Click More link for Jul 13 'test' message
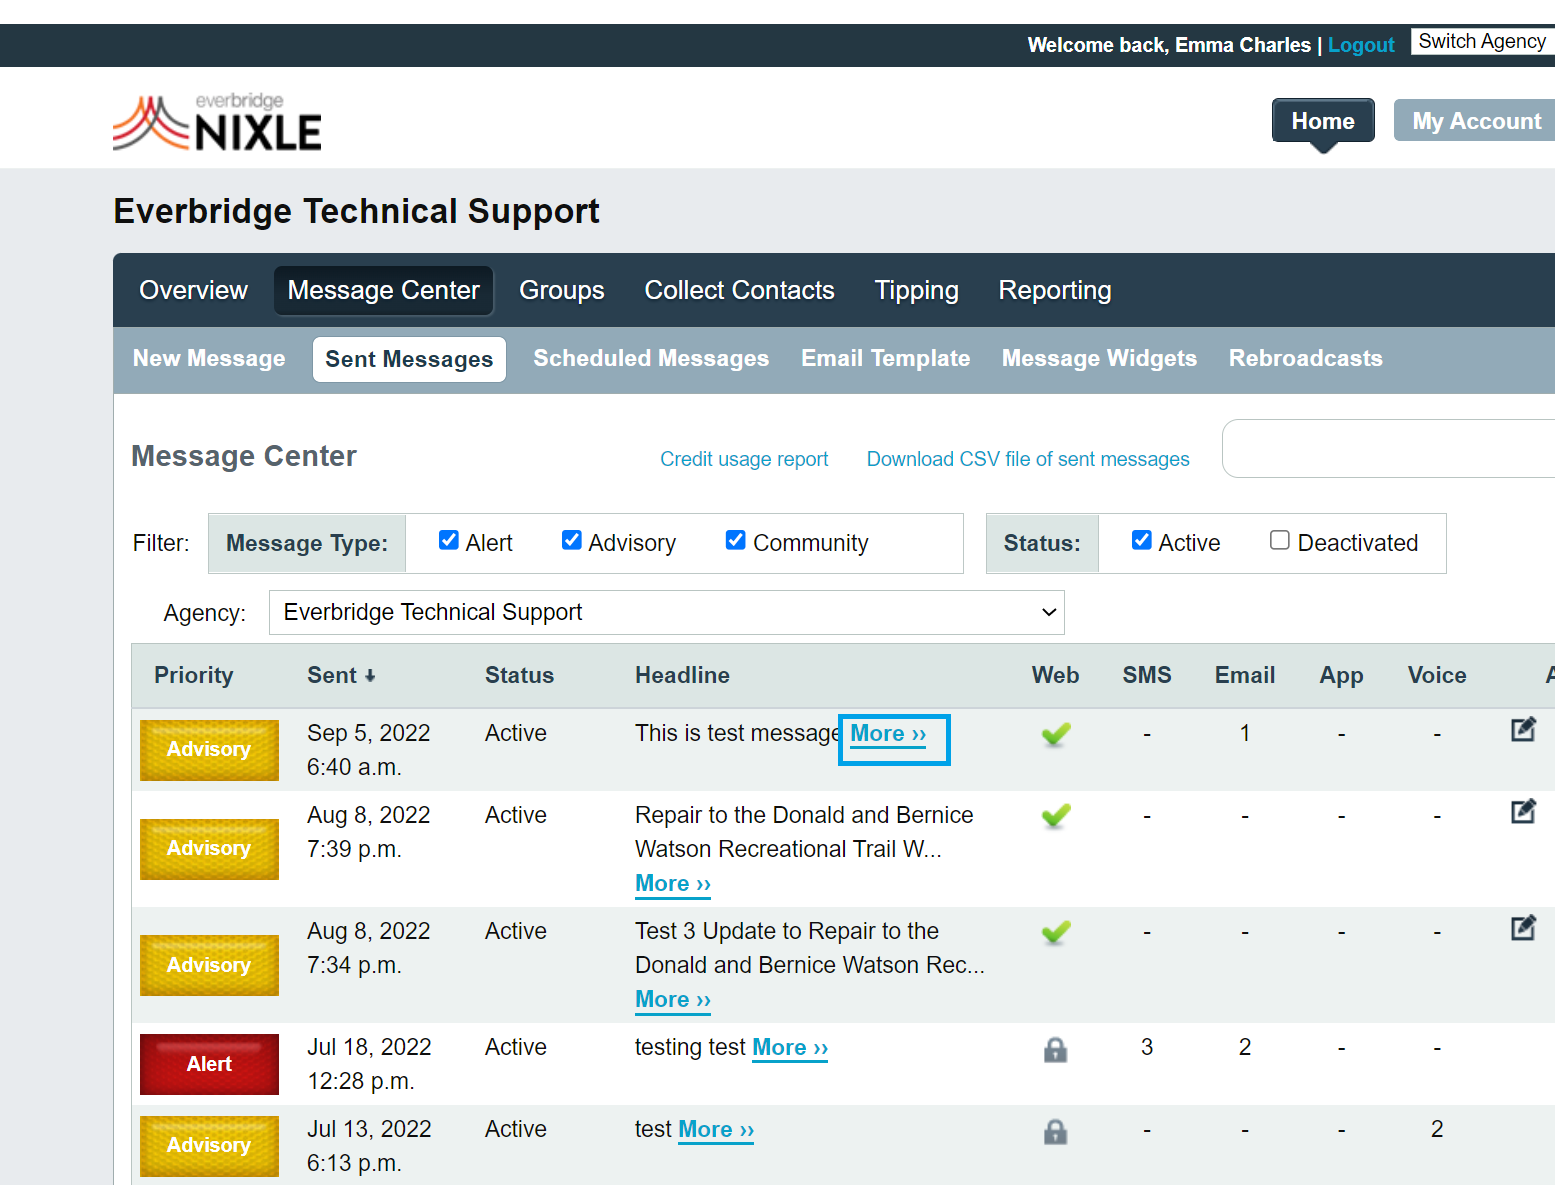1555x1185 pixels. 716,1130
